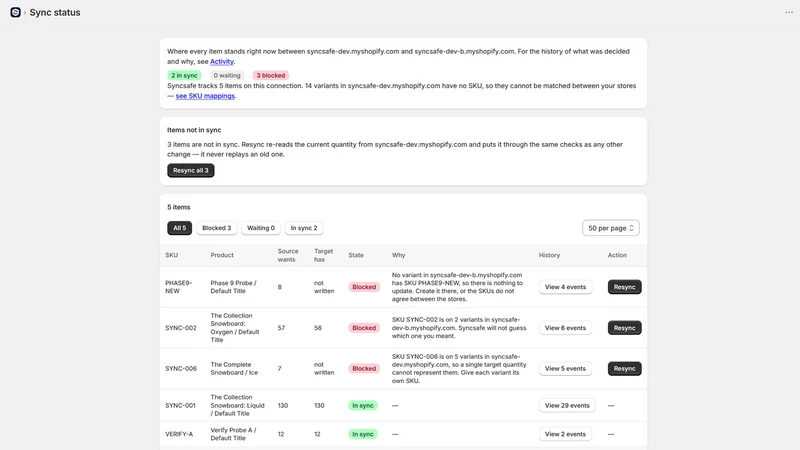Click the Syncsafe app icon in breadcrumb

[15, 12]
